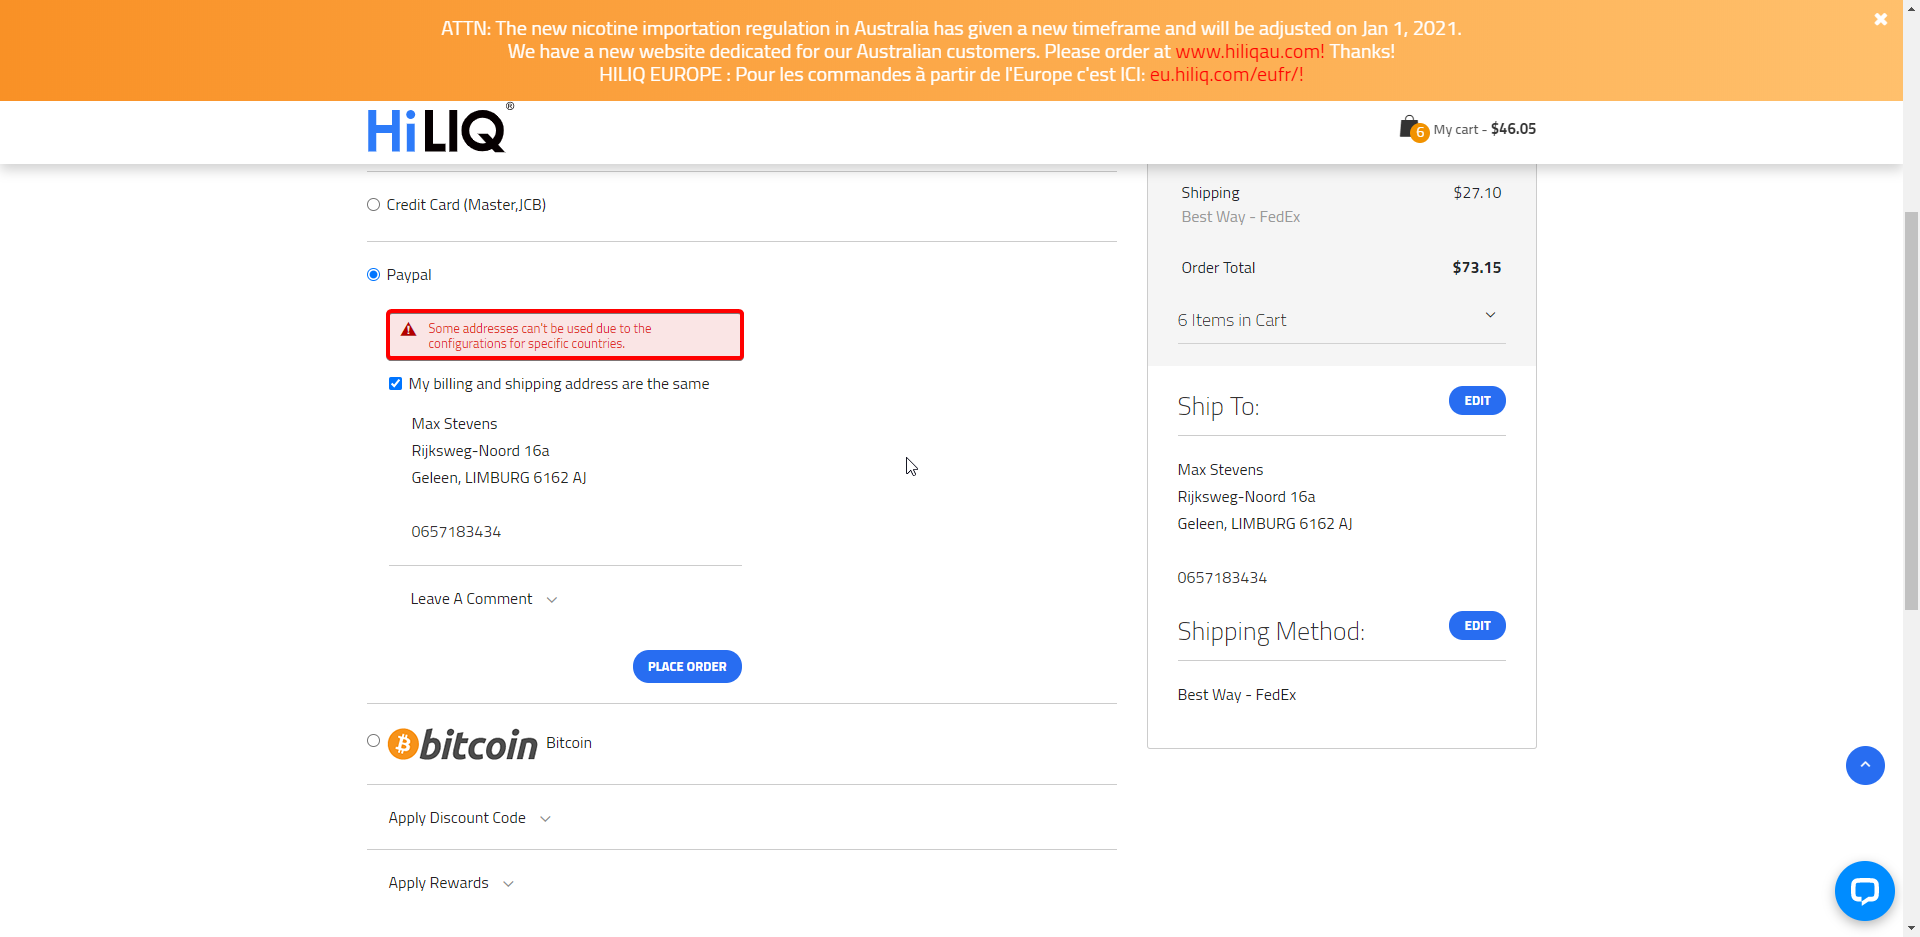Uncheck billing and shipping address same checkbox
The image size is (1920, 937).
[396, 384]
